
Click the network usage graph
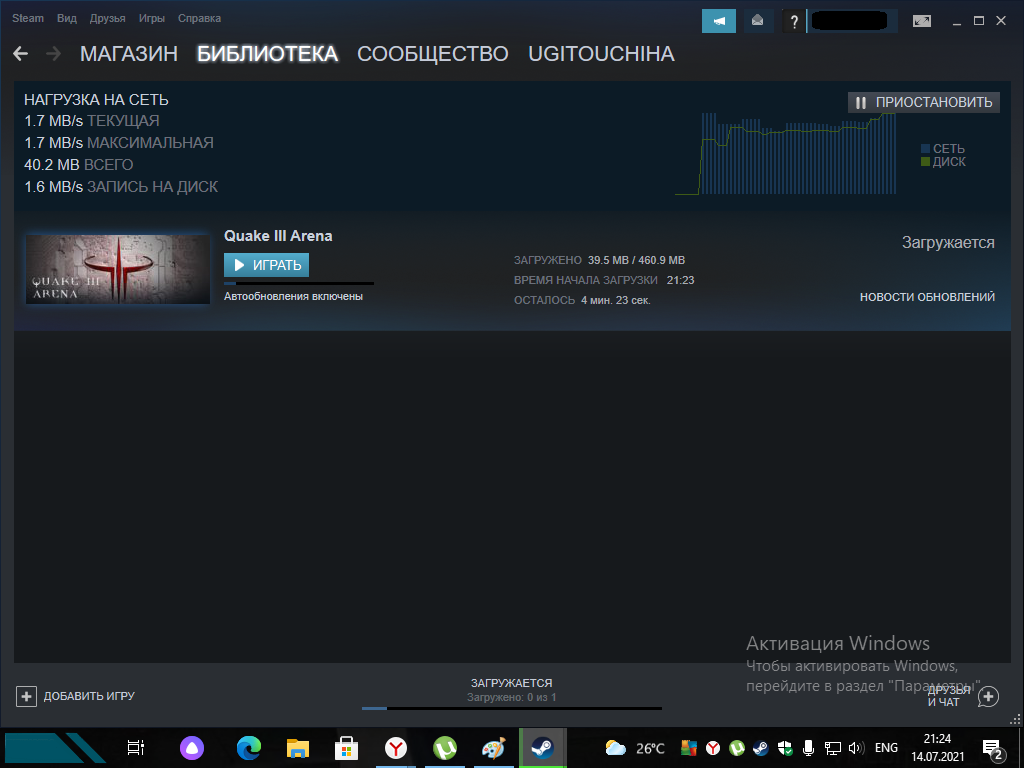click(x=786, y=153)
